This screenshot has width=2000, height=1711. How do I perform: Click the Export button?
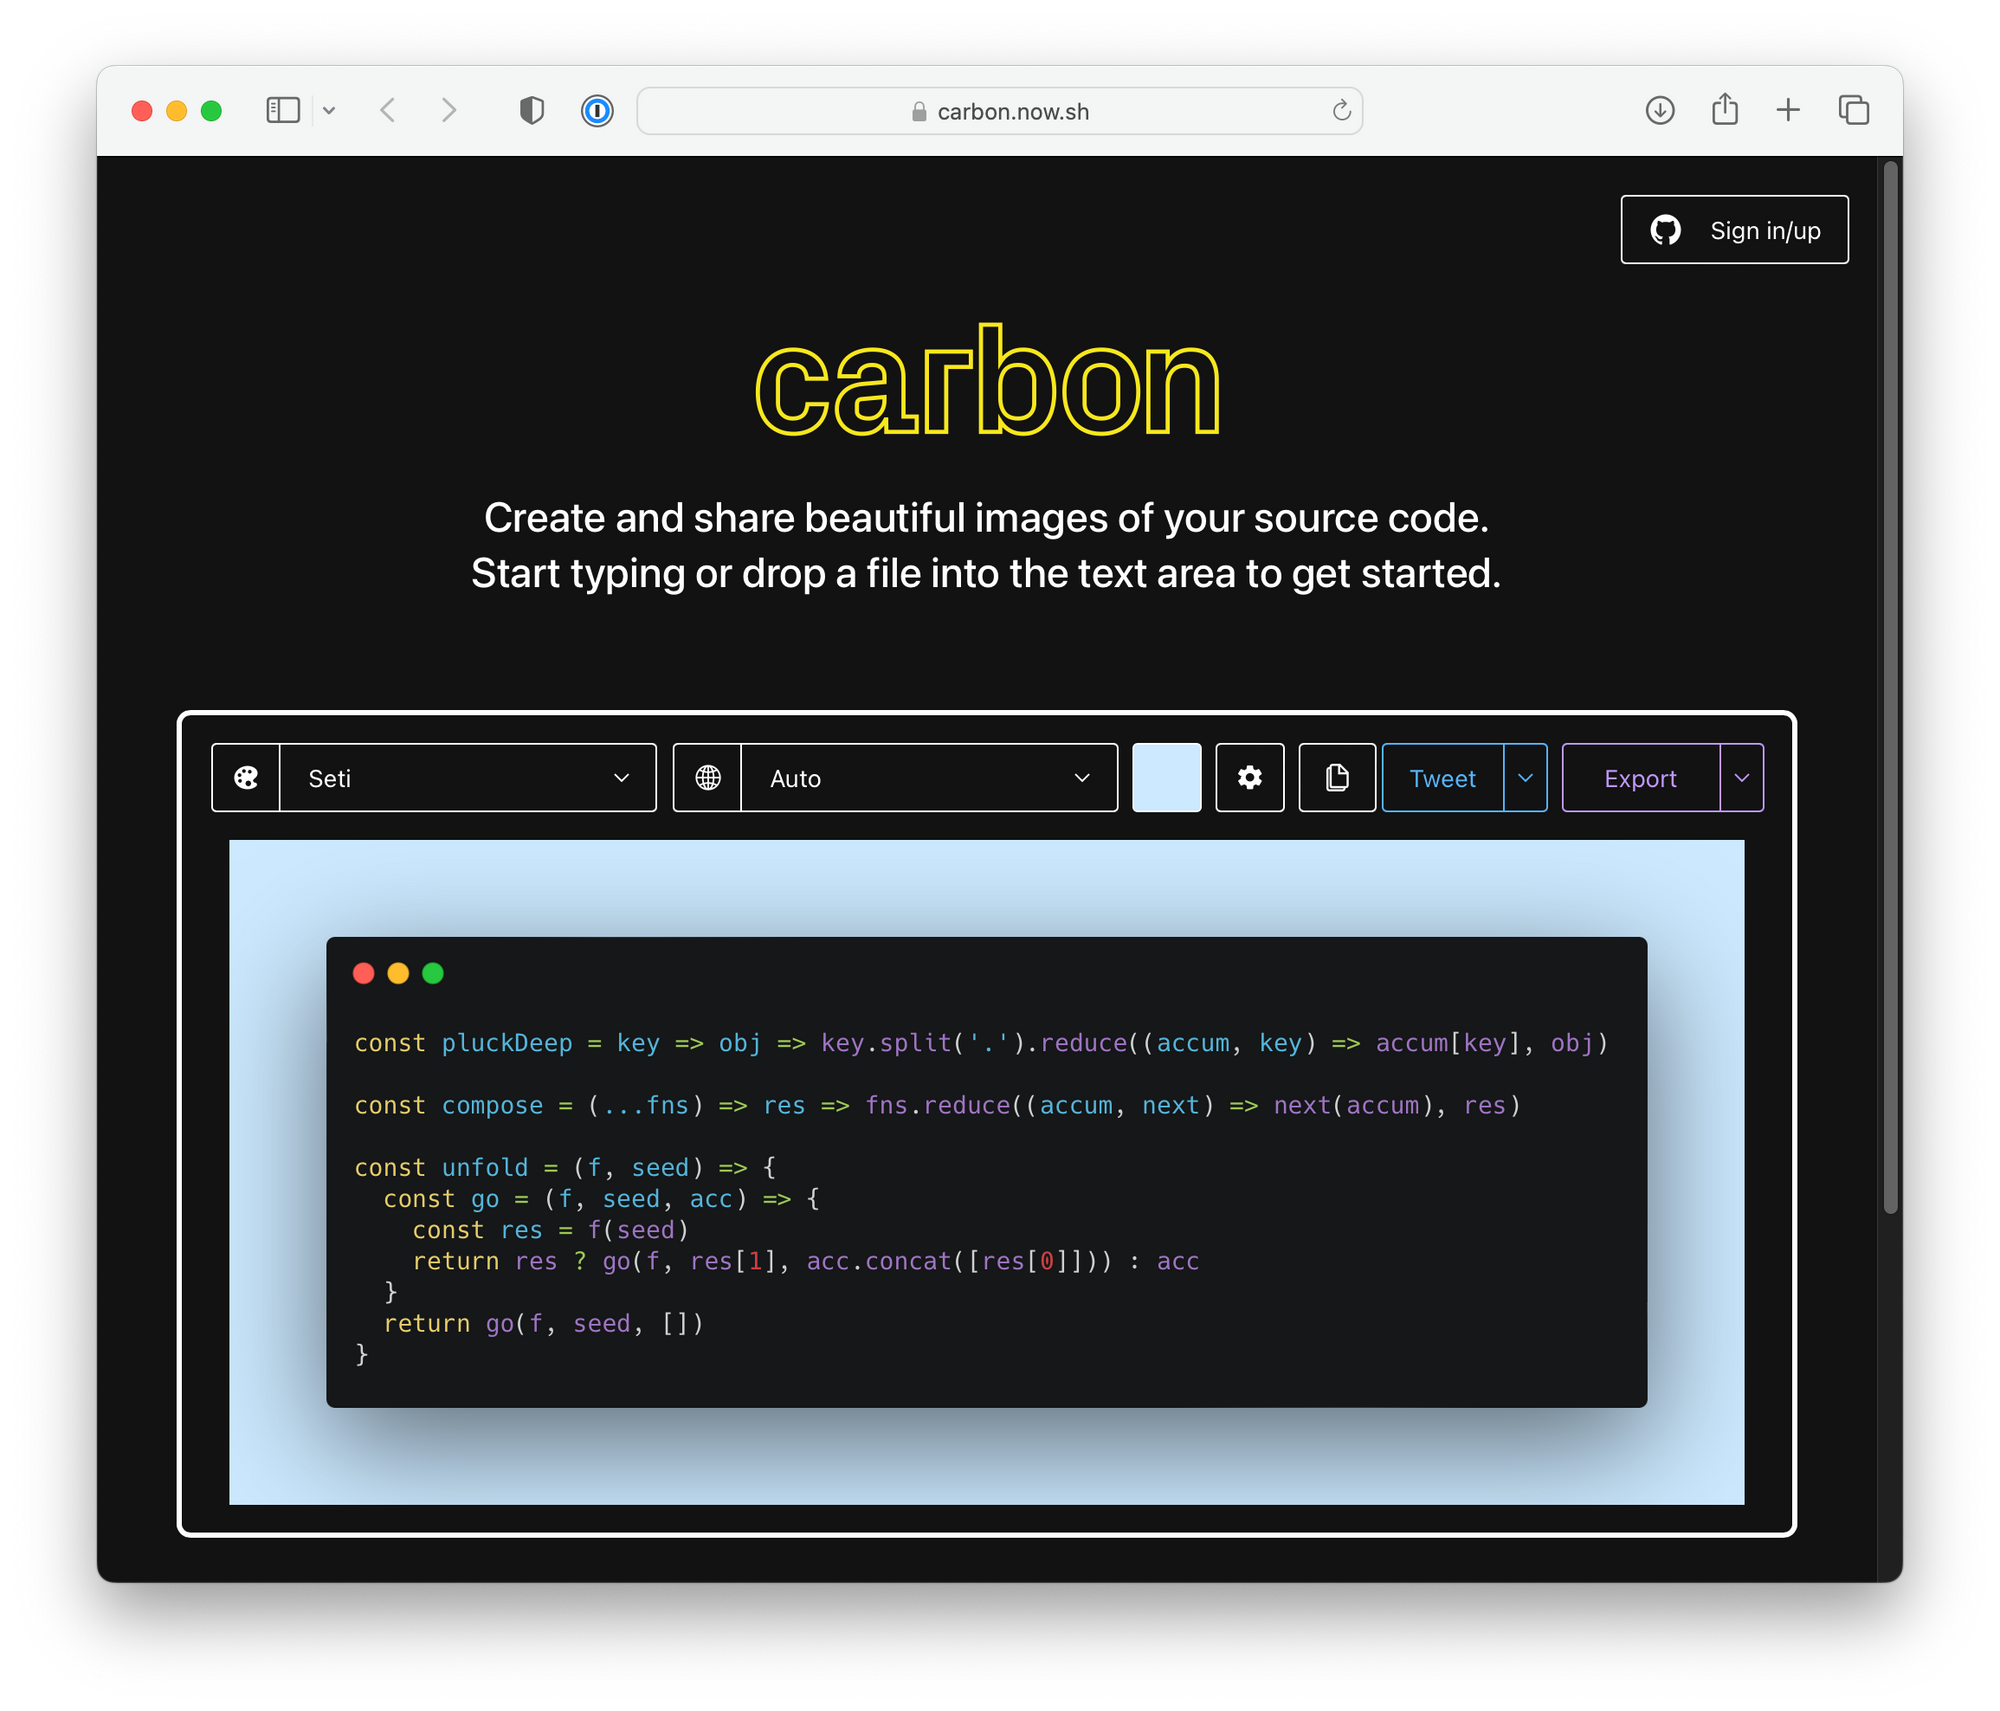click(x=1640, y=778)
